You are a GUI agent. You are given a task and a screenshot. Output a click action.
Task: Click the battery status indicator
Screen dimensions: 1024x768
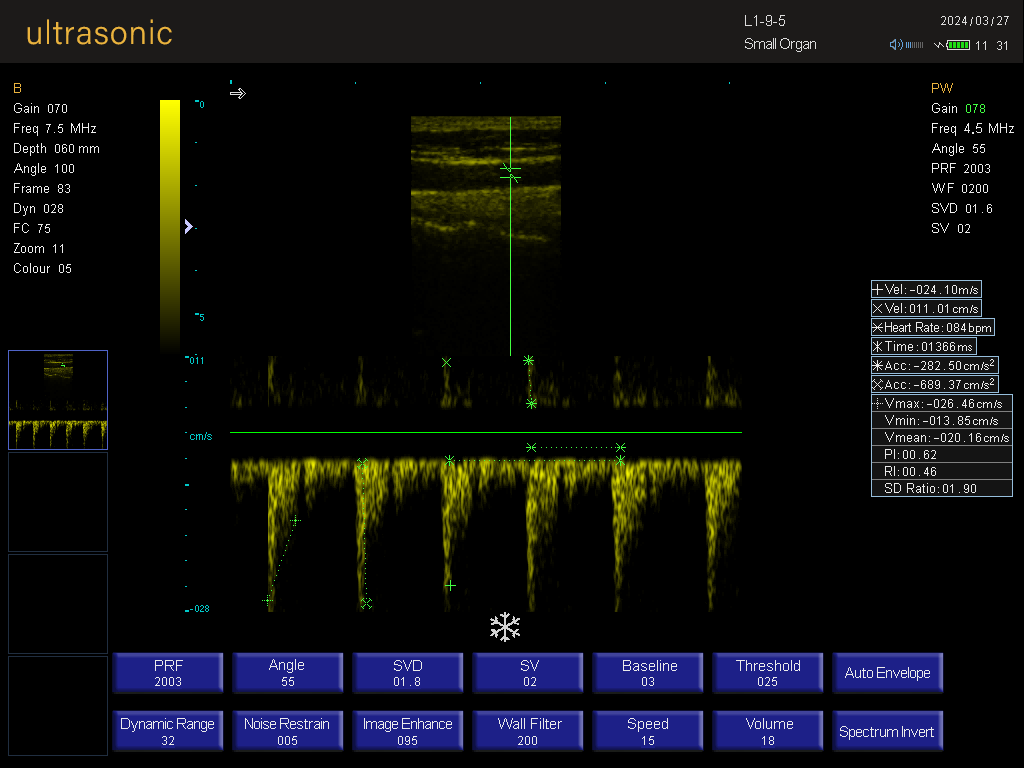point(958,45)
